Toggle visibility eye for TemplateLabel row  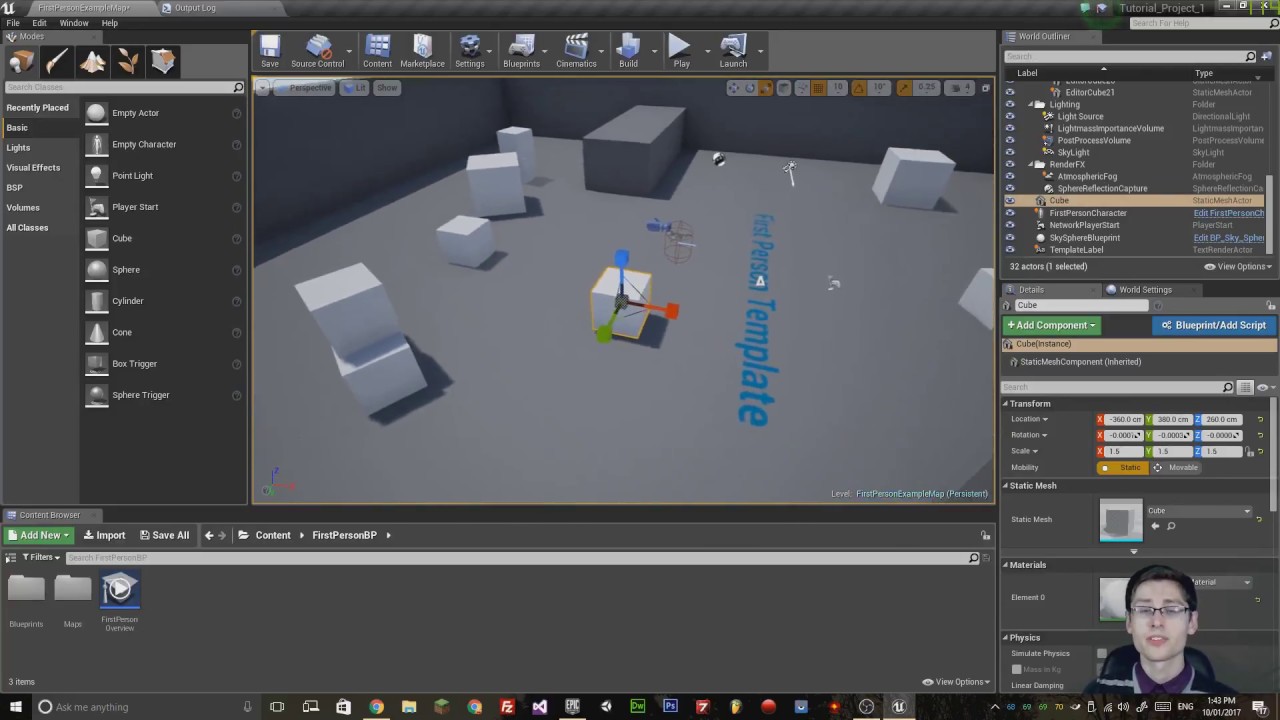[1009, 250]
